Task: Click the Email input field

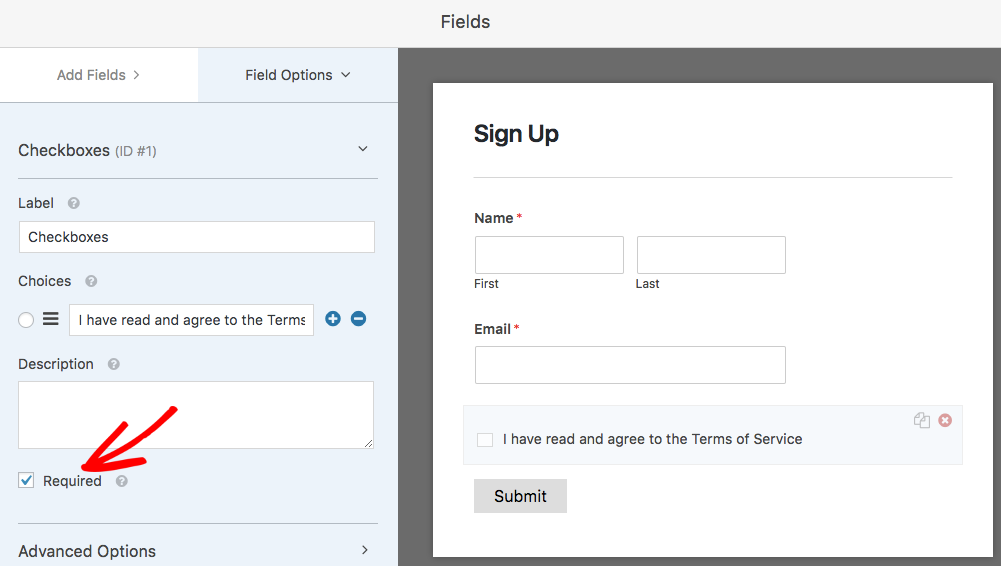Action: 630,365
